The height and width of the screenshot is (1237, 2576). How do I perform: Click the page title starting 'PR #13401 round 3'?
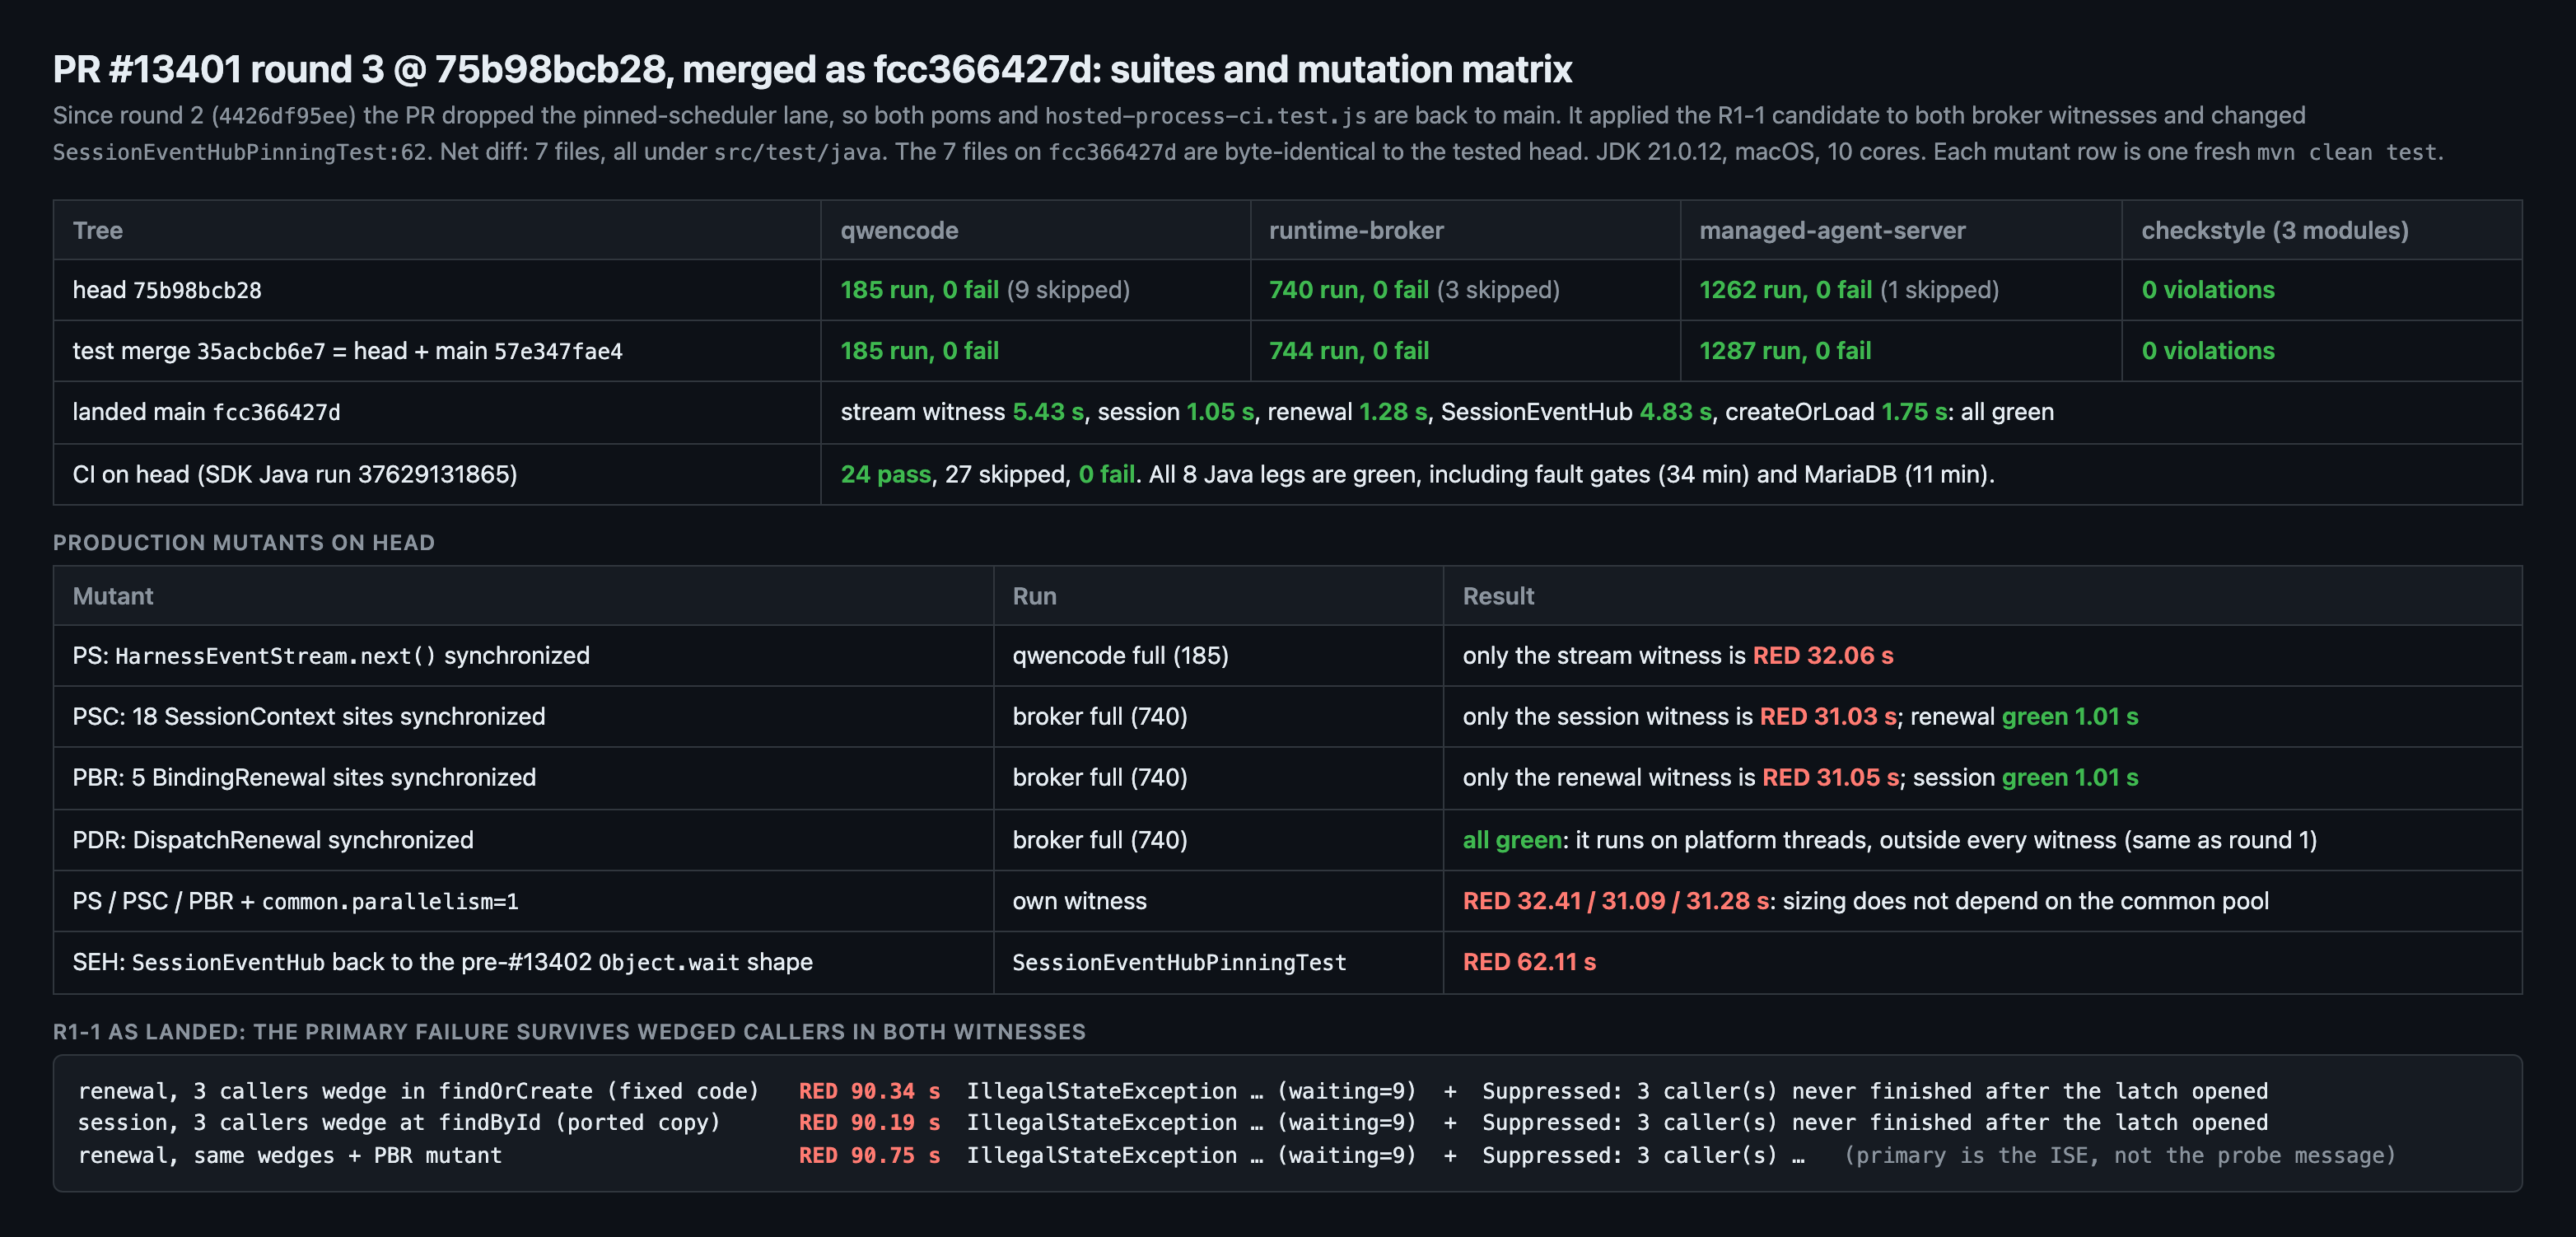click(x=812, y=69)
